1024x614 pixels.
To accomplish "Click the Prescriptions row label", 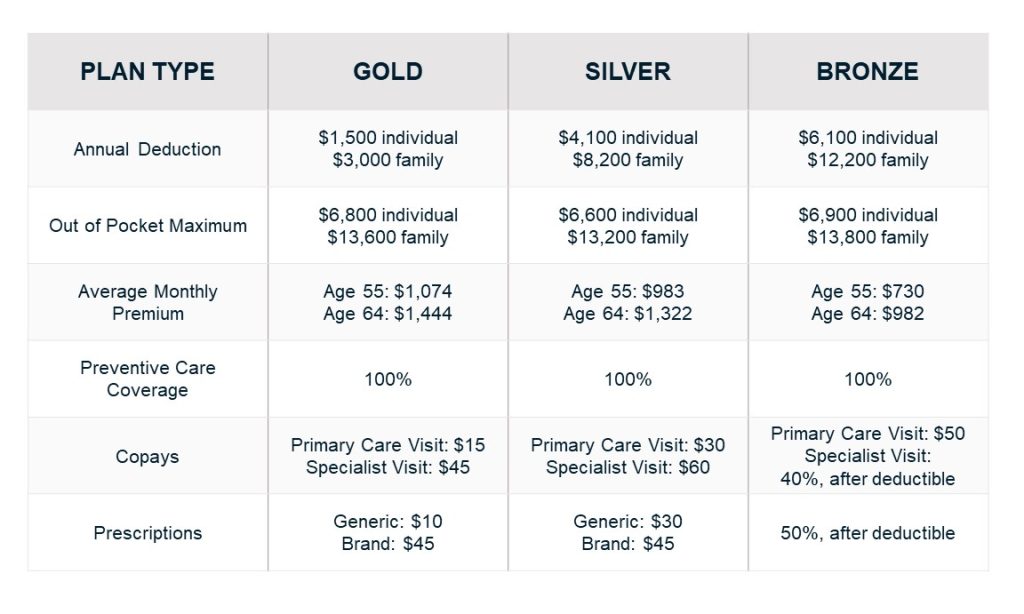I will [148, 533].
